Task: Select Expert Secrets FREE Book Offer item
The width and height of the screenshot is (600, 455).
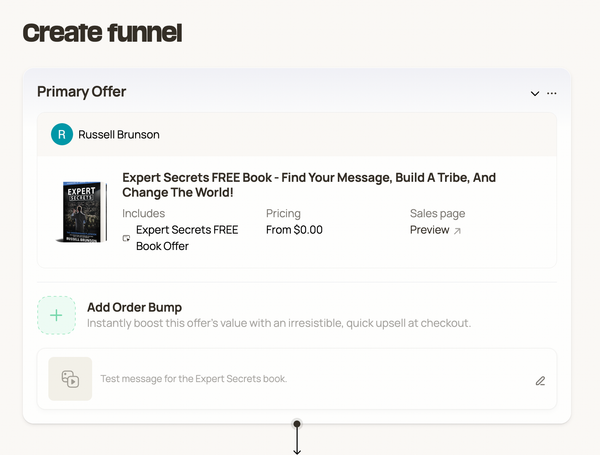Action: 187,238
